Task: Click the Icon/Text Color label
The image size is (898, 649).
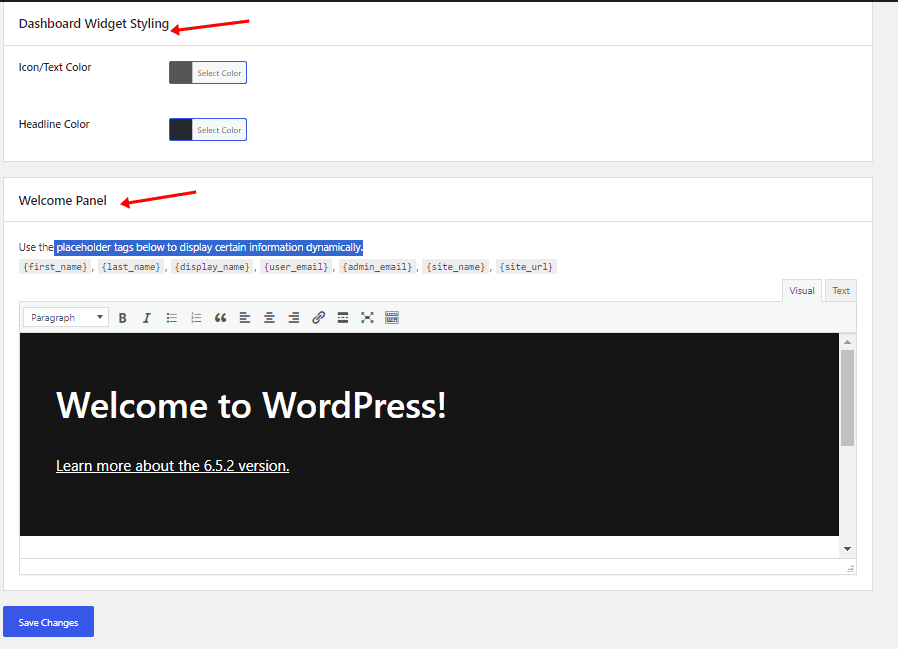Action: (55, 67)
